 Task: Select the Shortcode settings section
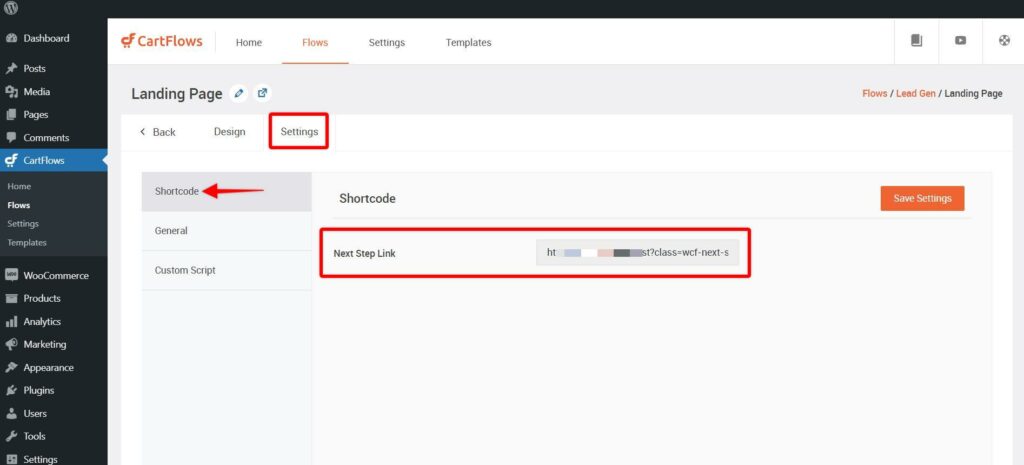point(227,191)
